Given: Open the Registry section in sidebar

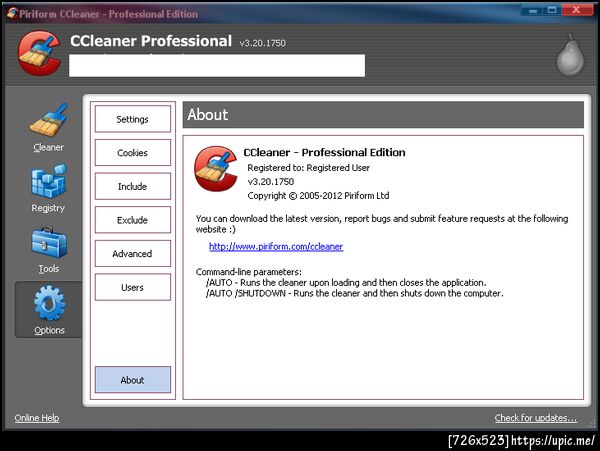Looking at the screenshot, I should (x=48, y=188).
